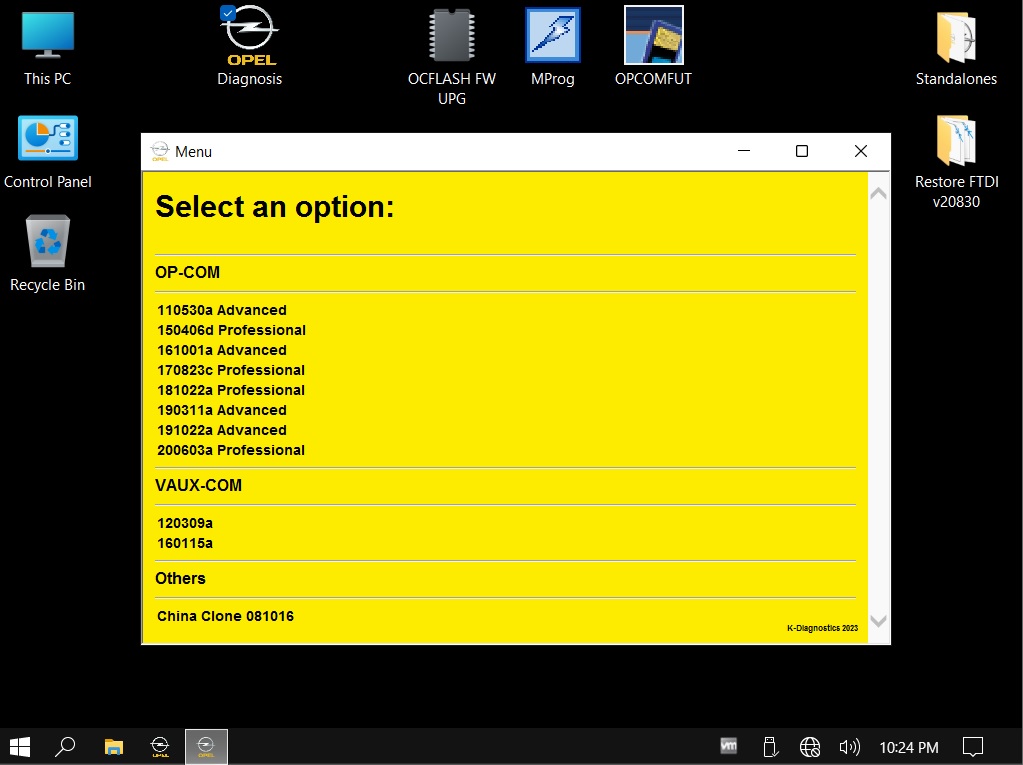Open the Windows Start menu
The image size is (1023, 765).
(x=20, y=747)
